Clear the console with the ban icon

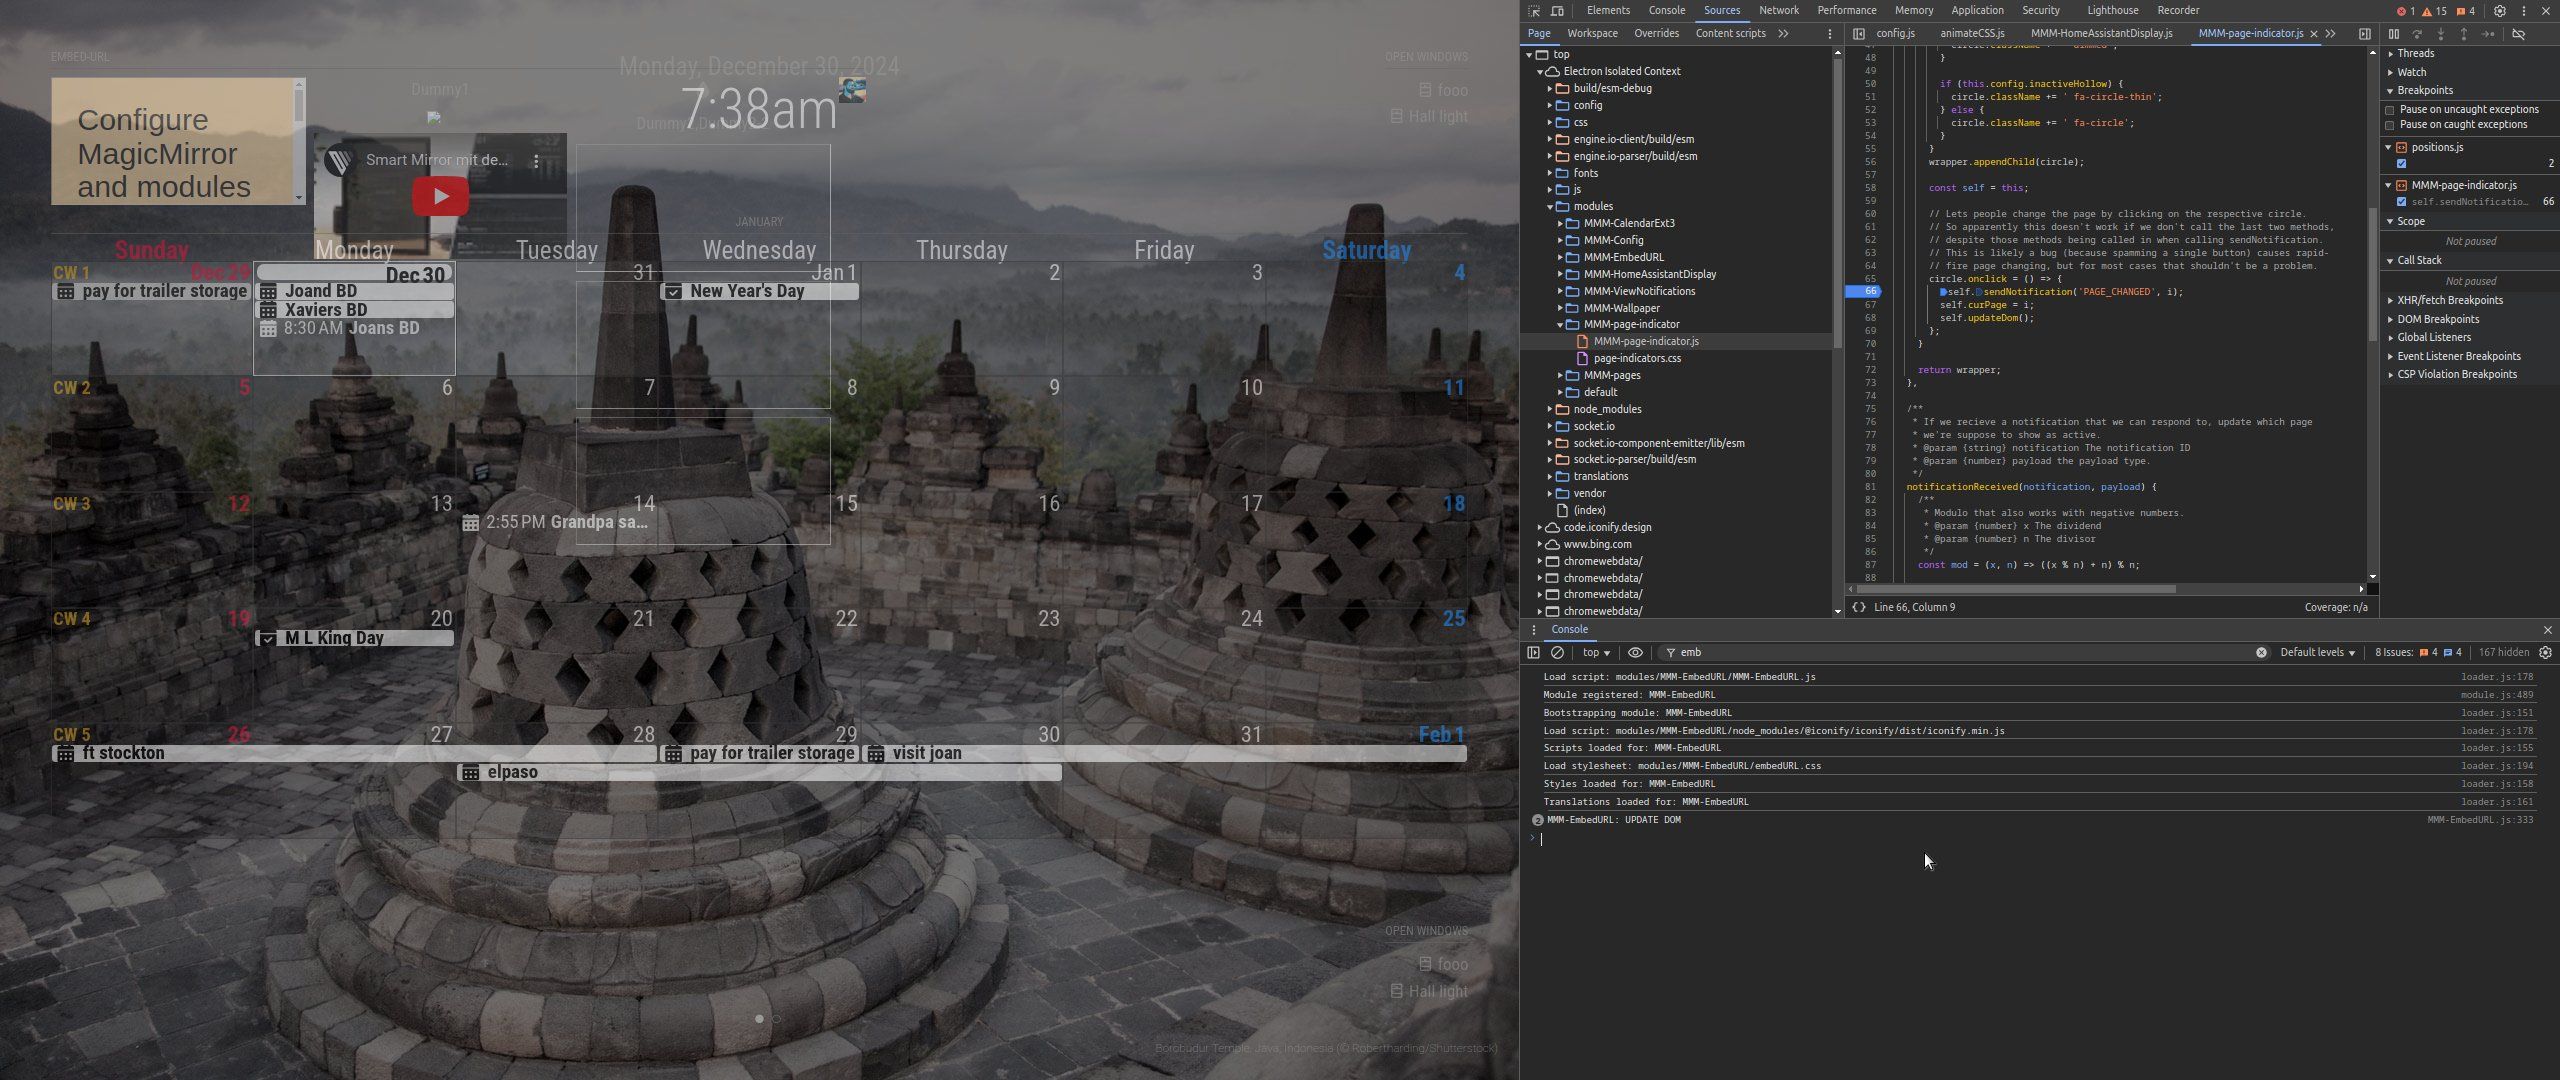coord(1557,652)
